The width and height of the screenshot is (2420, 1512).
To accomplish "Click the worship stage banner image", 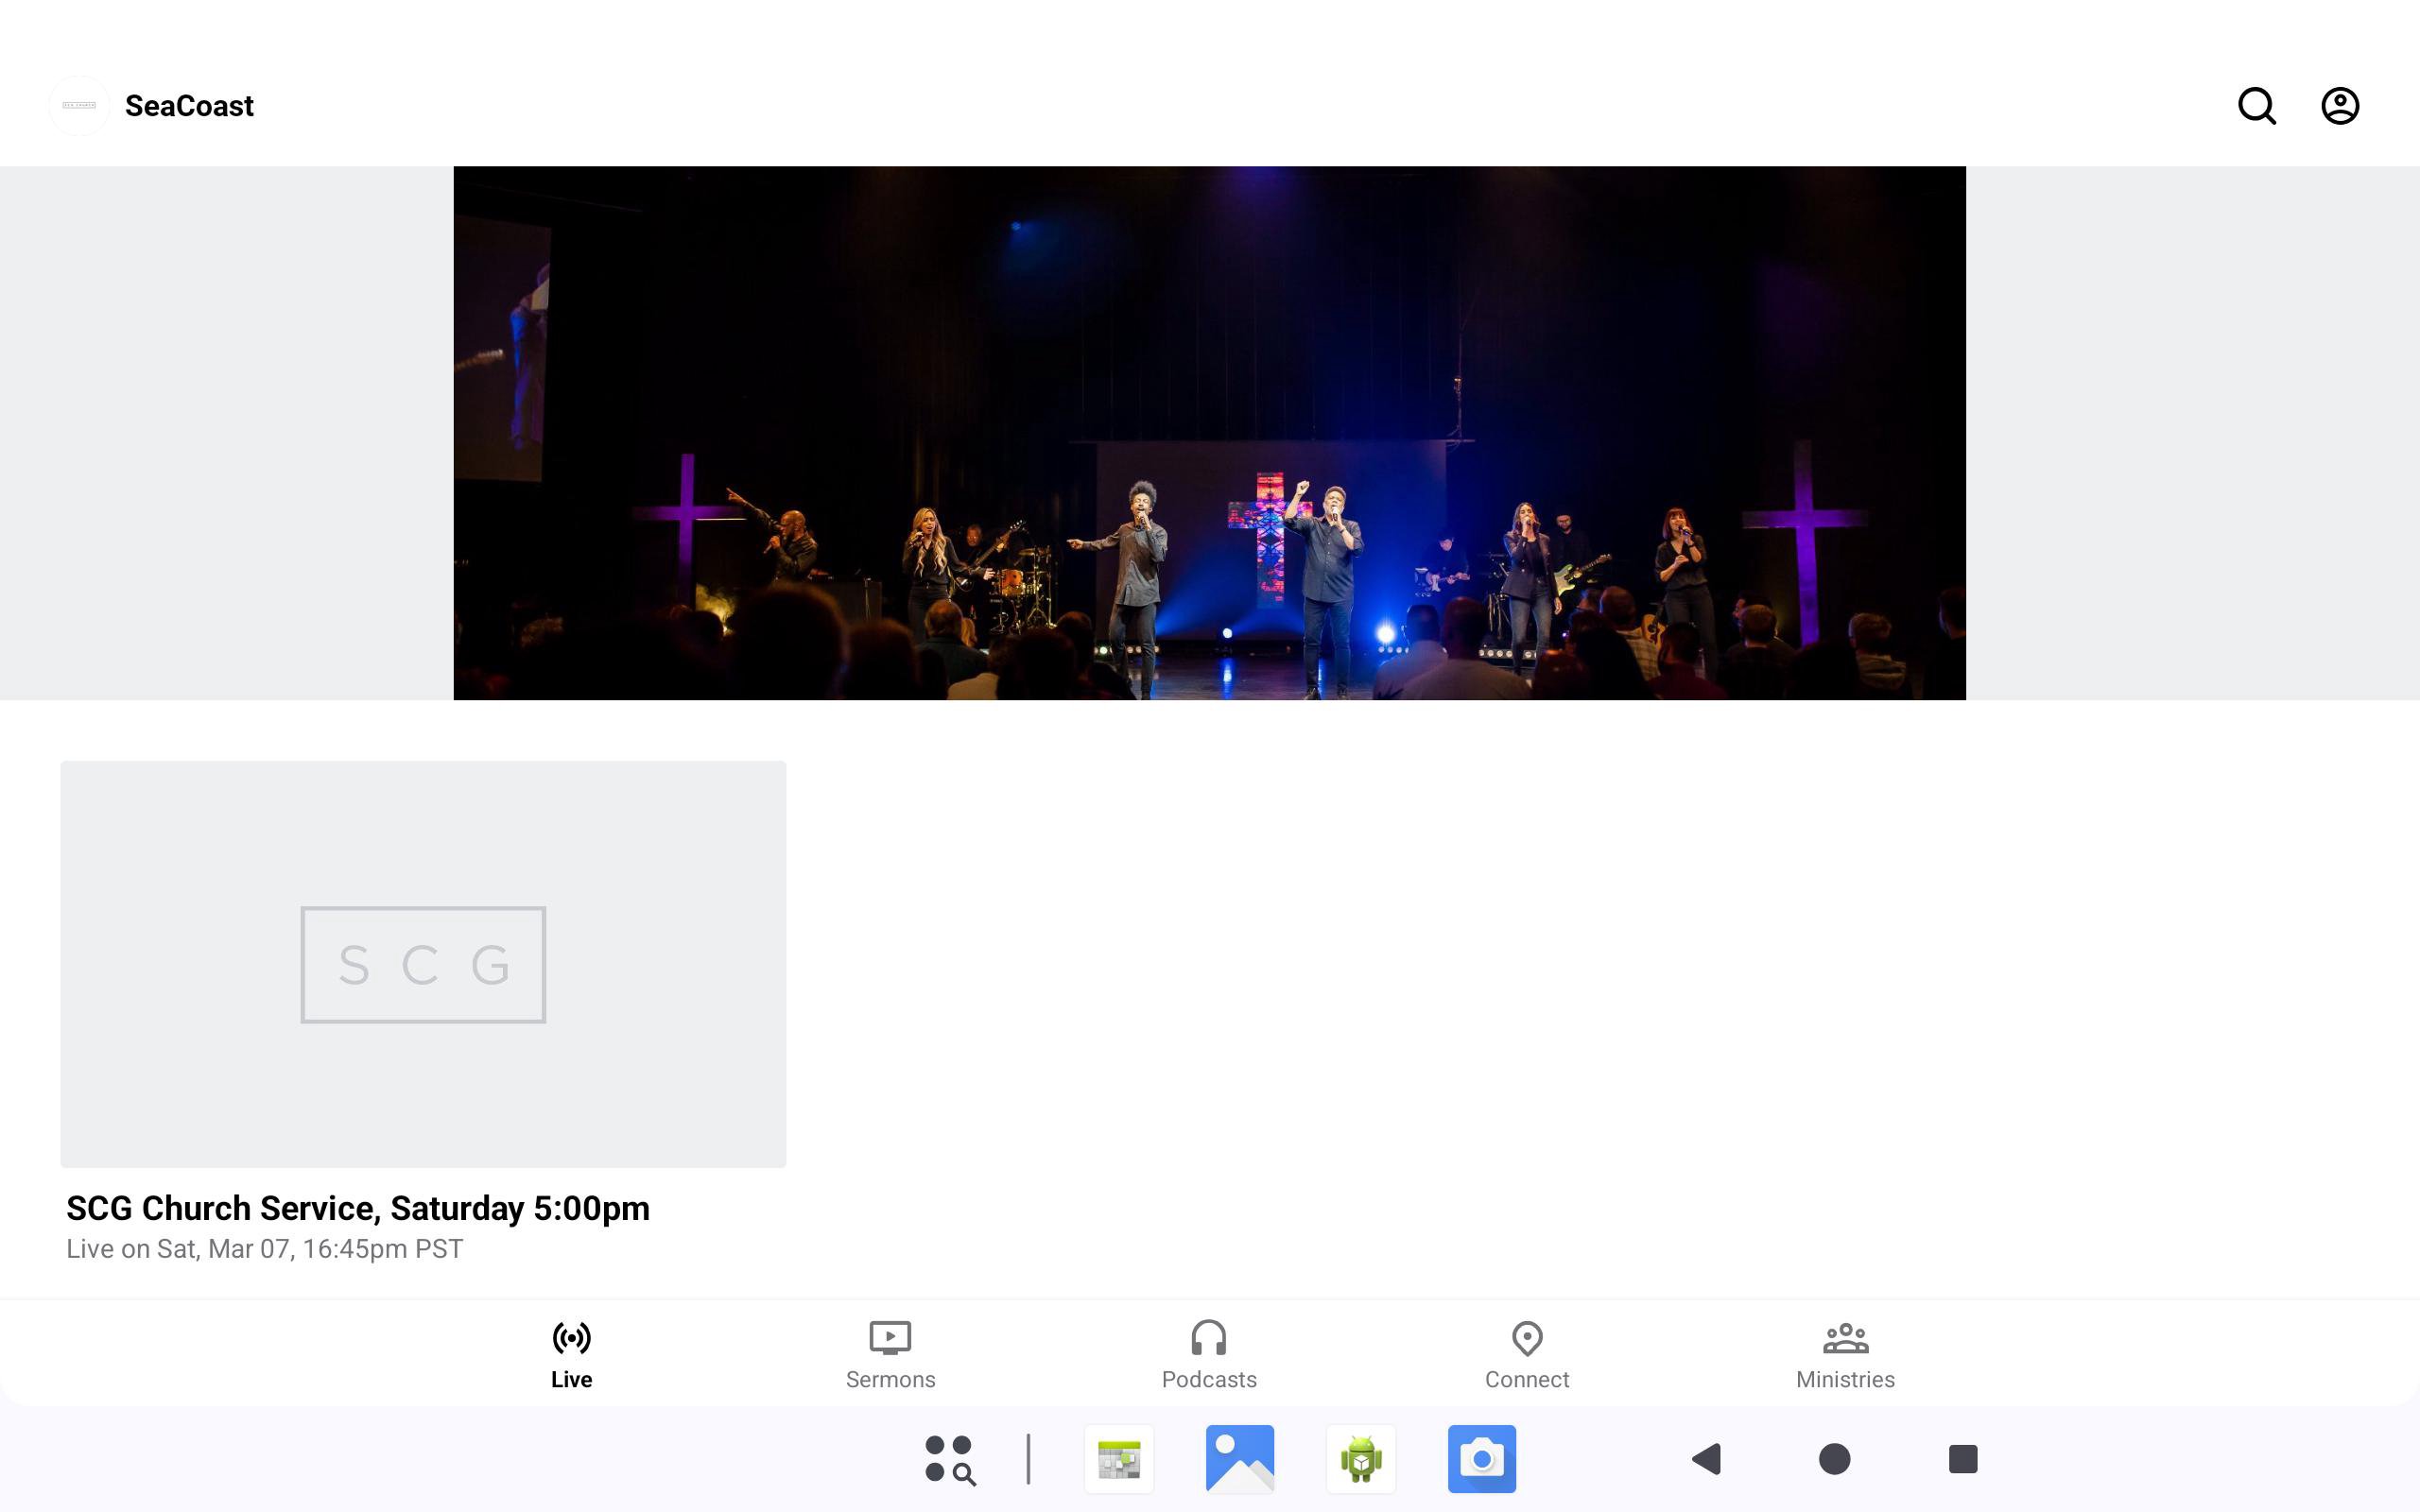I will pos(1209,433).
